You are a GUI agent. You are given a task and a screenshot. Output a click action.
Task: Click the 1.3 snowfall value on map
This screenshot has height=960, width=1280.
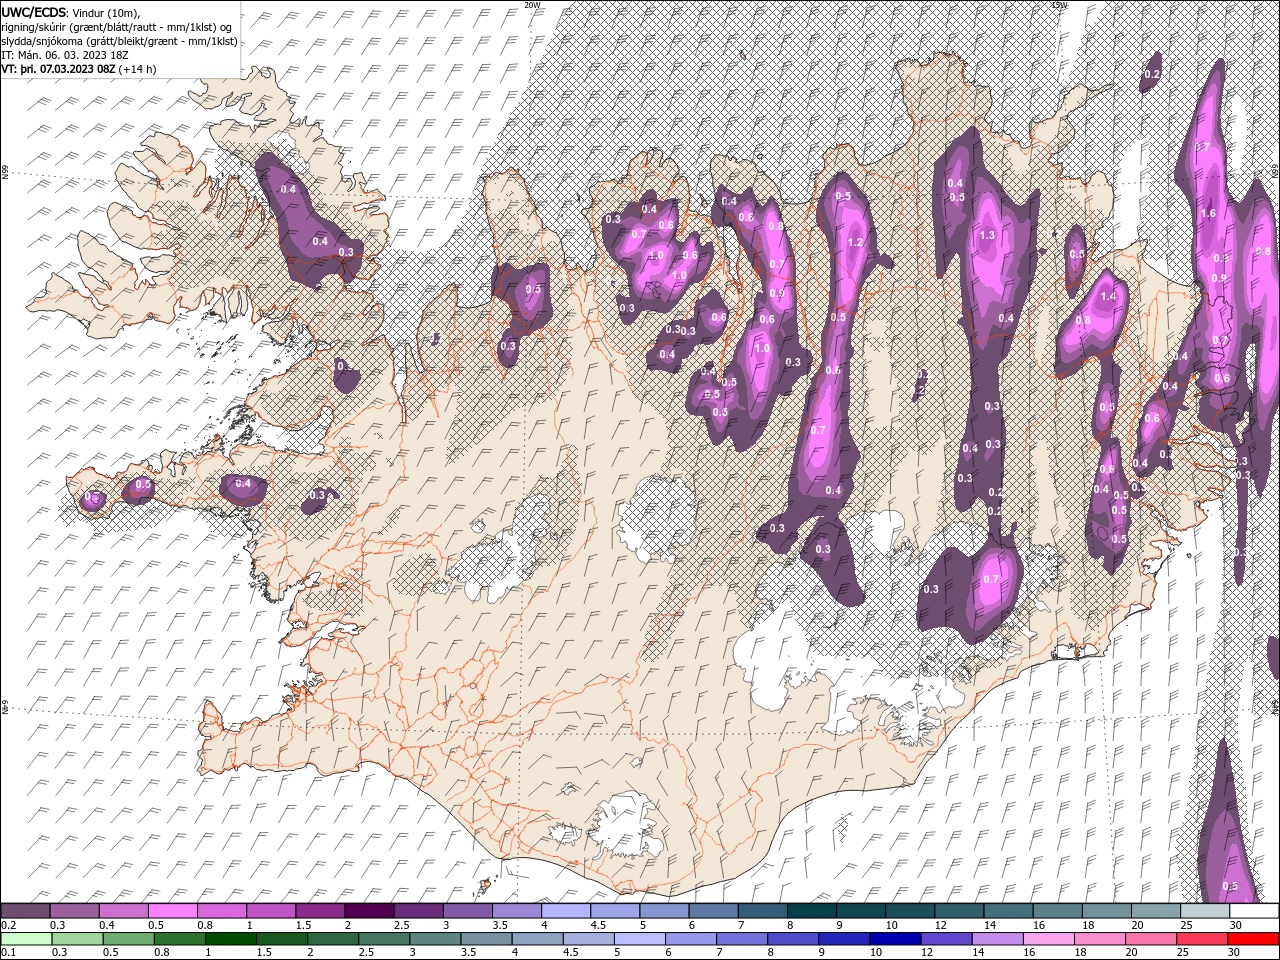click(988, 235)
